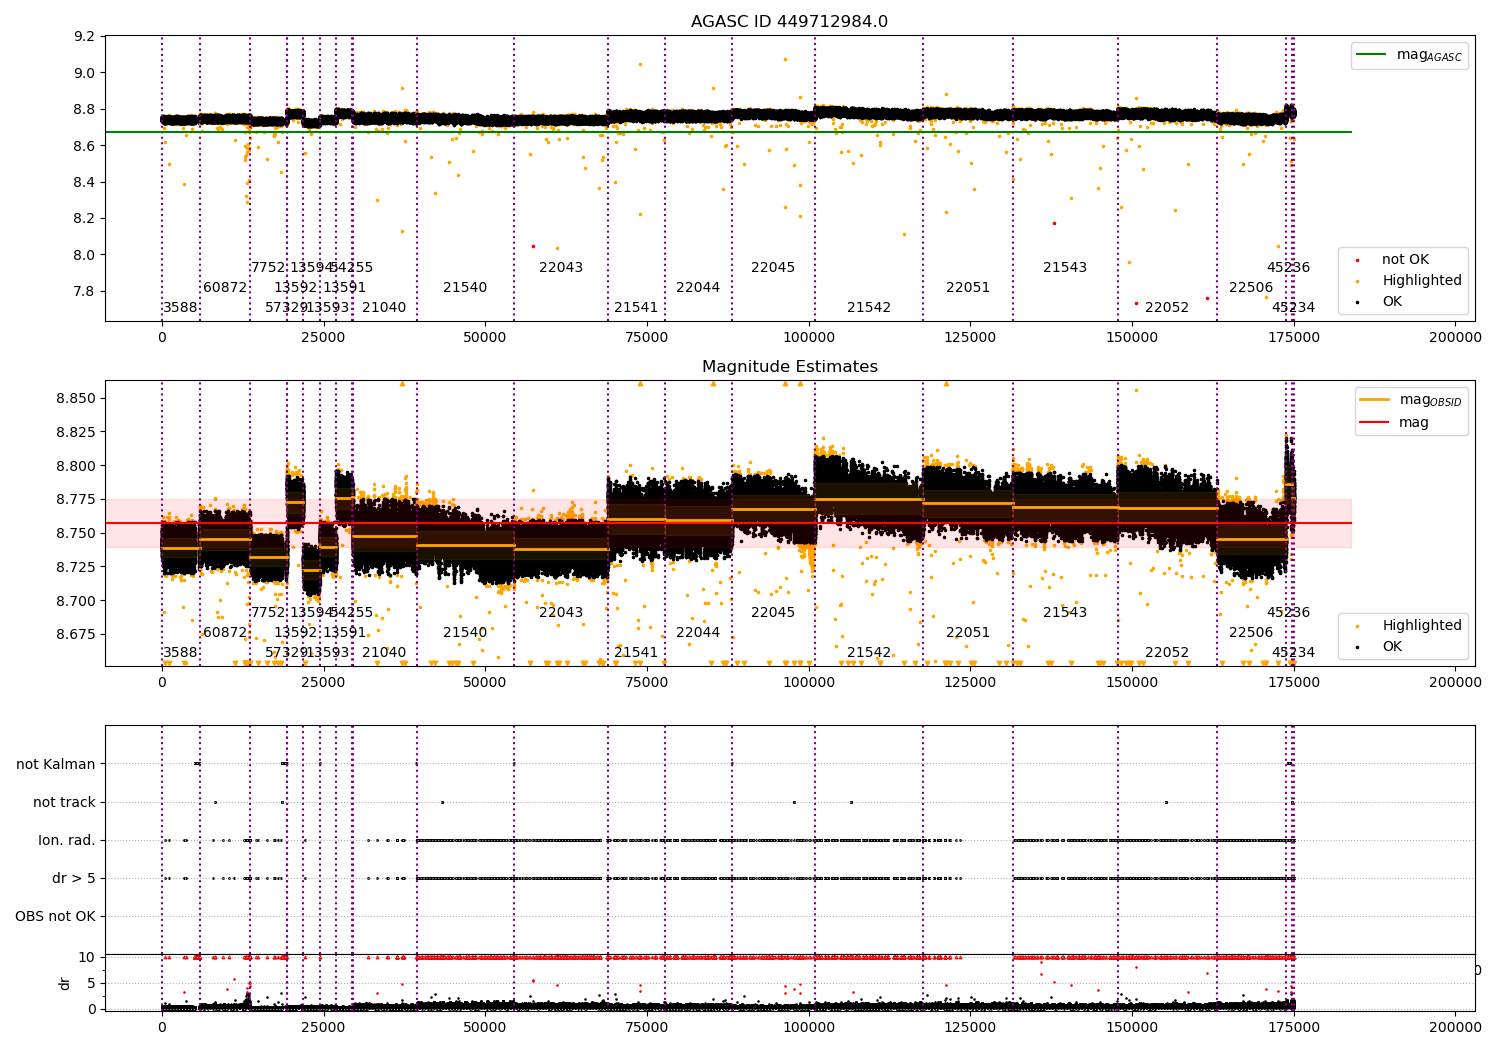Image resolution: width=1500 pixels, height=1050 pixels.
Task: Click obsid 22506 in Magnitude Estimates plot
Action: pos(1251,633)
